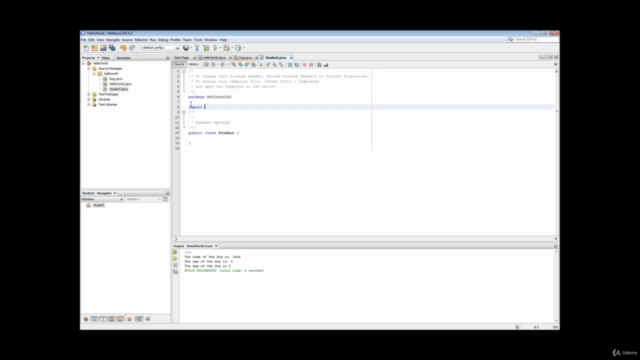Toggle the Source view button in editor

coord(179,64)
